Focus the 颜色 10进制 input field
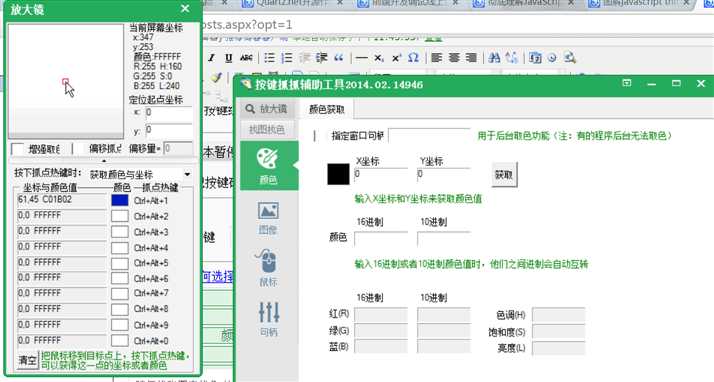 tap(444, 238)
